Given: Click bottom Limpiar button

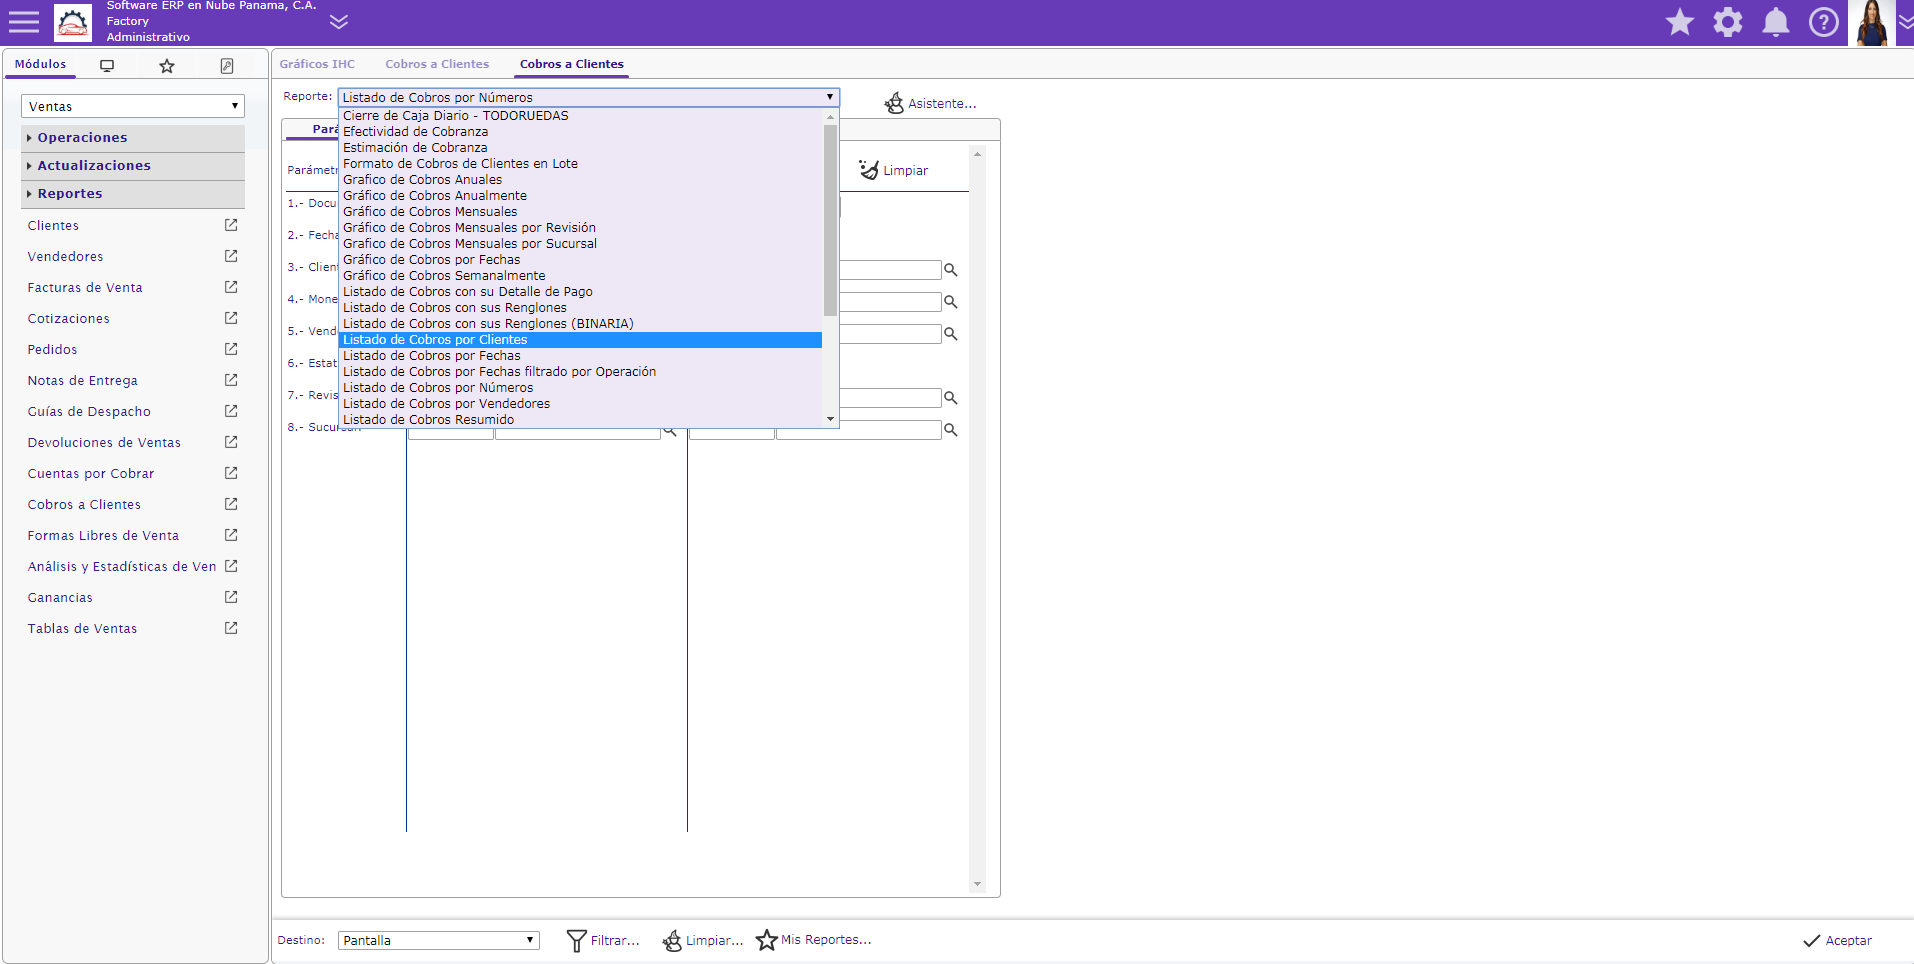Looking at the screenshot, I should click(x=703, y=940).
